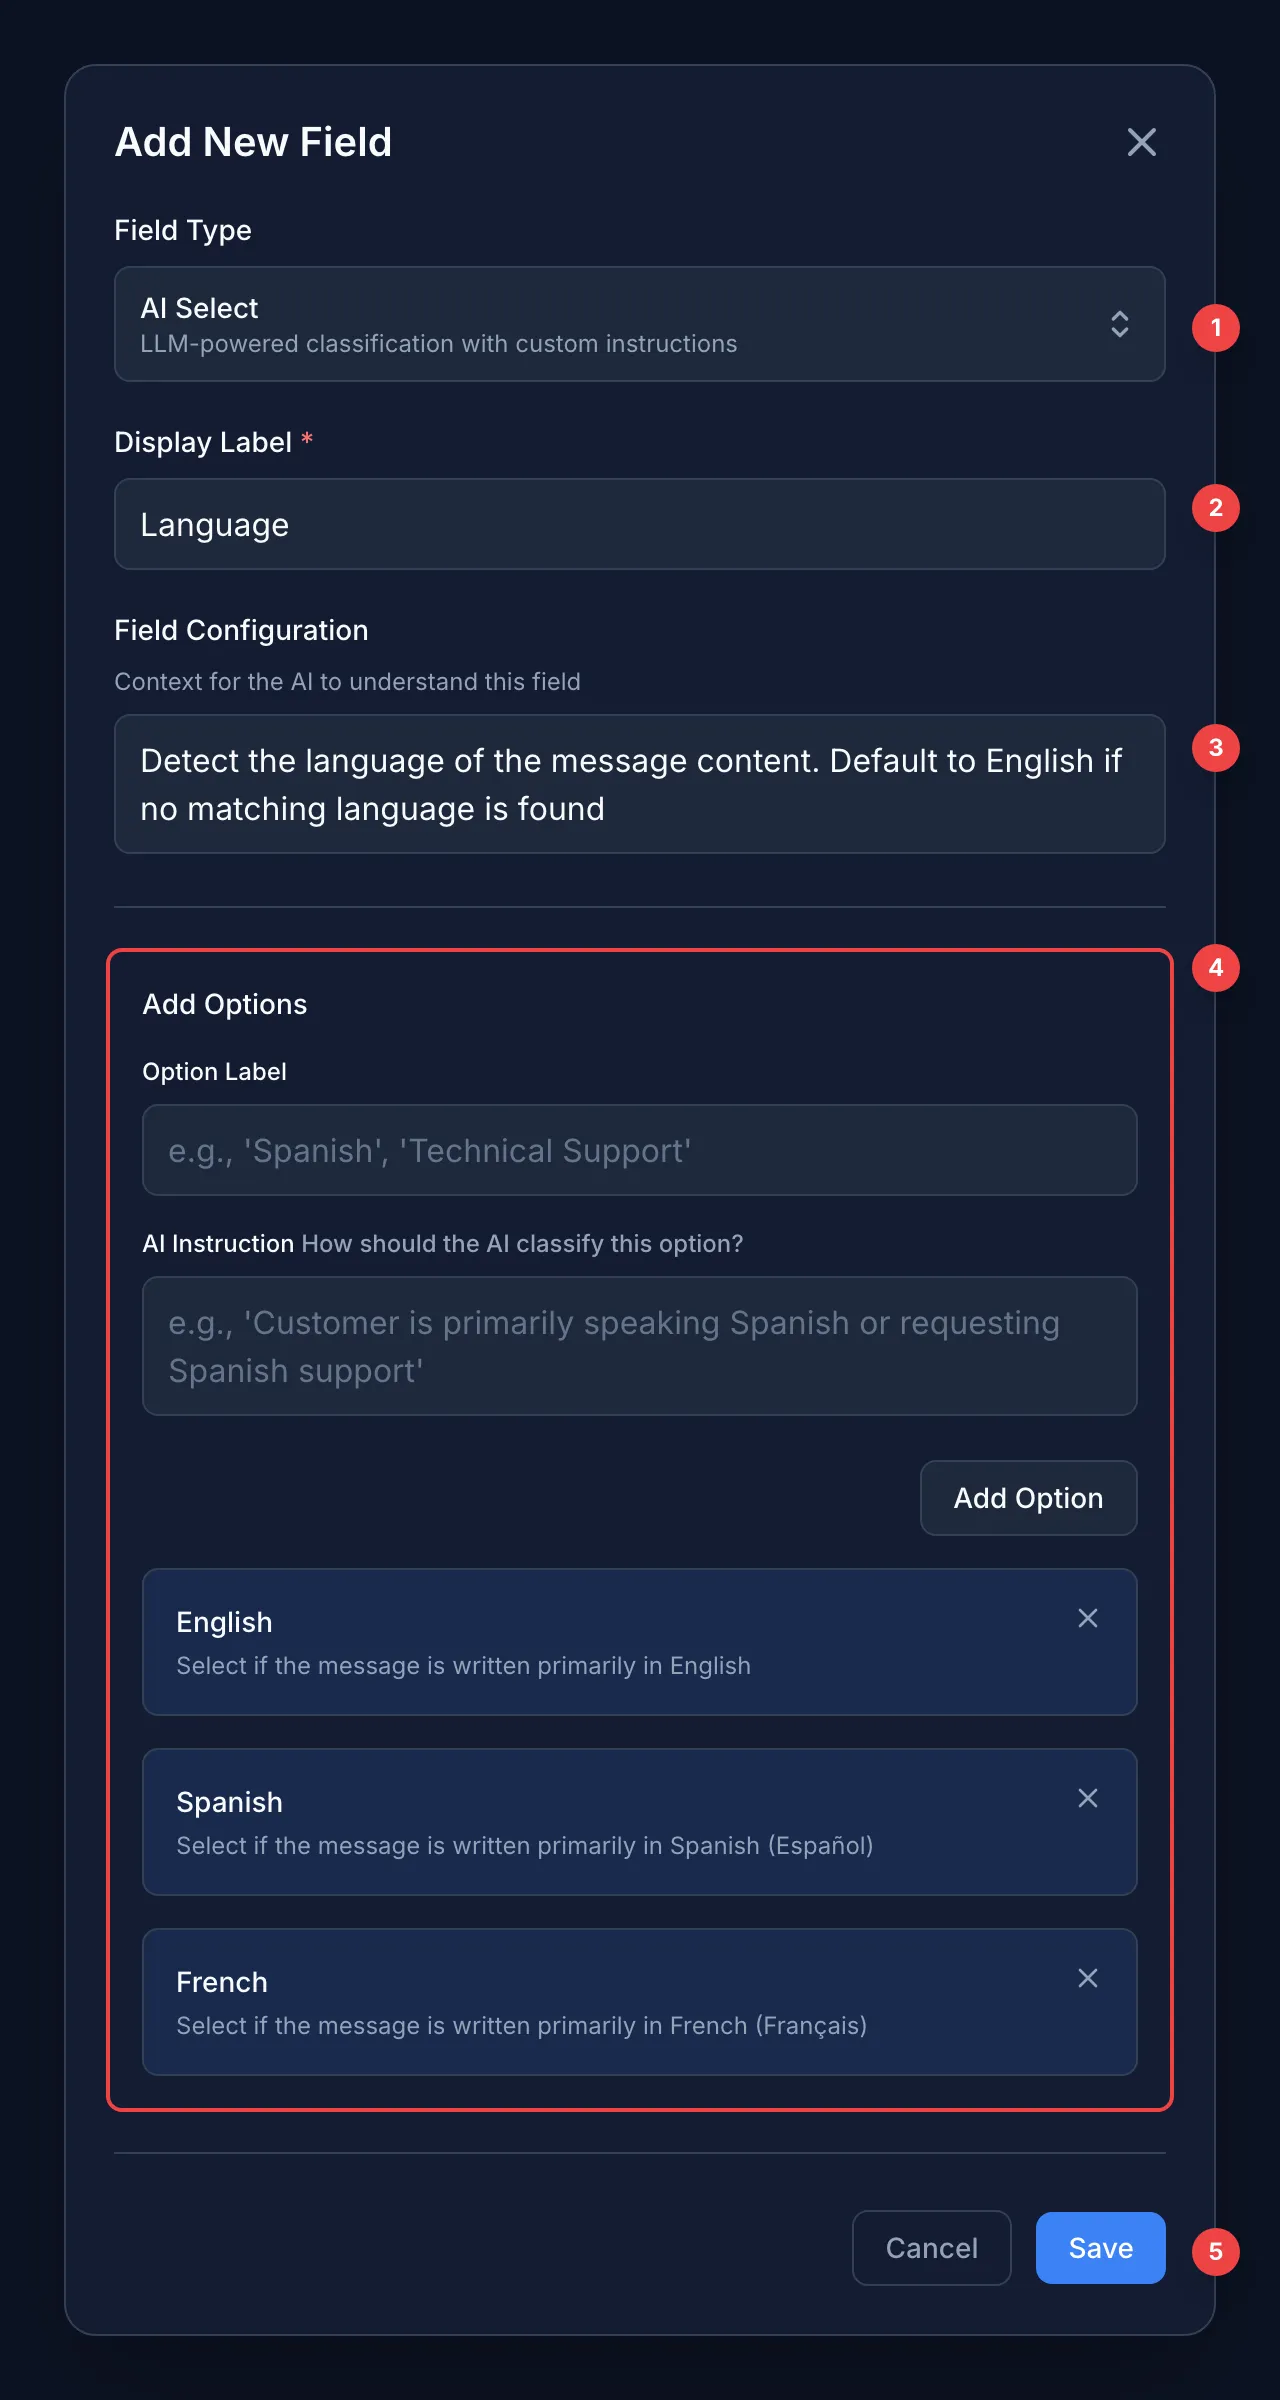The width and height of the screenshot is (1280, 2400).
Task: Click the Add Option button
Action: coord(1028,1498)
